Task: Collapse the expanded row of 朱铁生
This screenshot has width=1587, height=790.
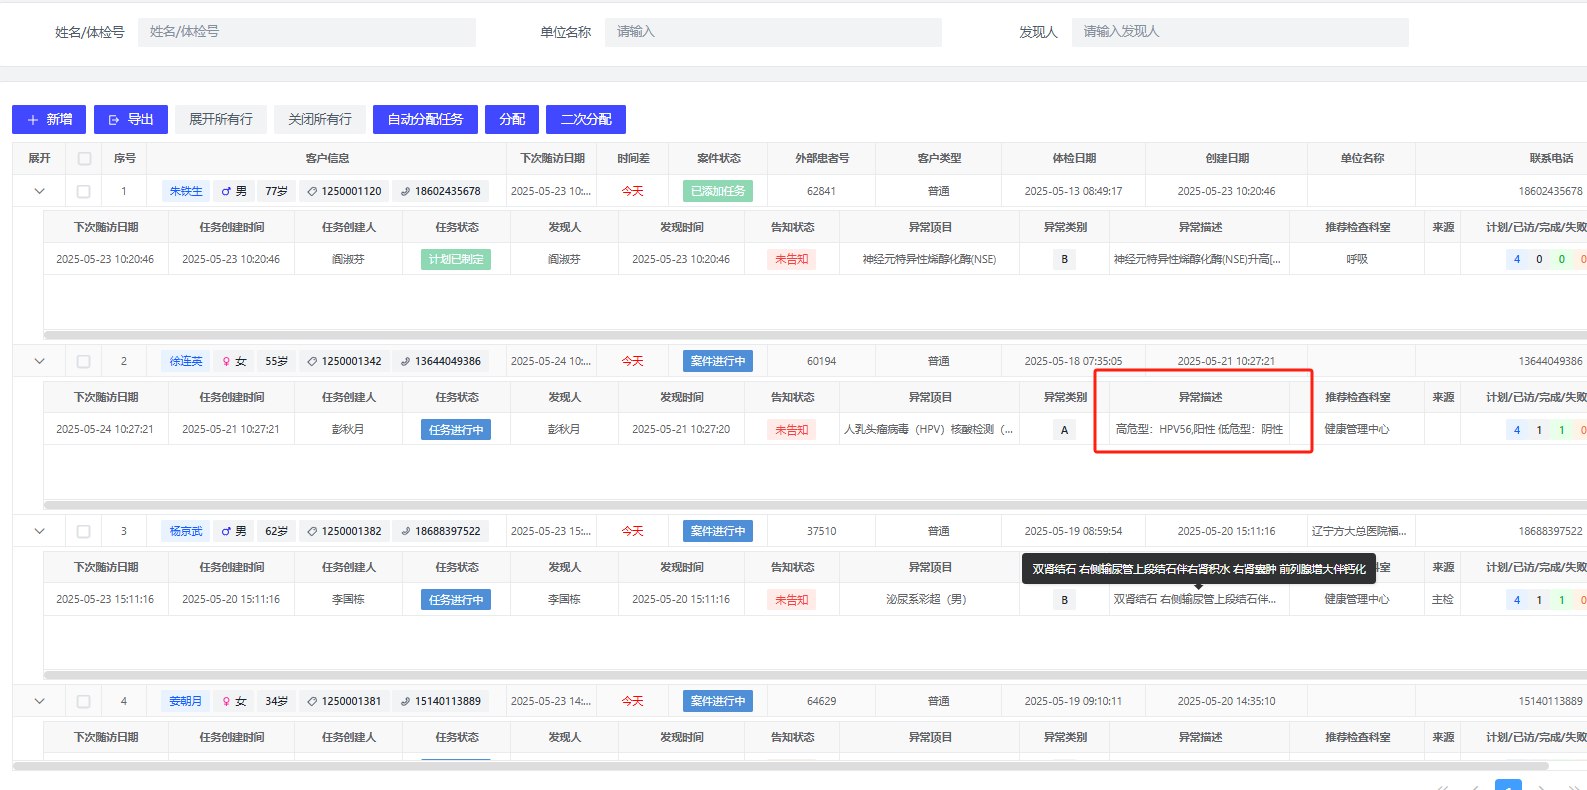Action: 39,191
